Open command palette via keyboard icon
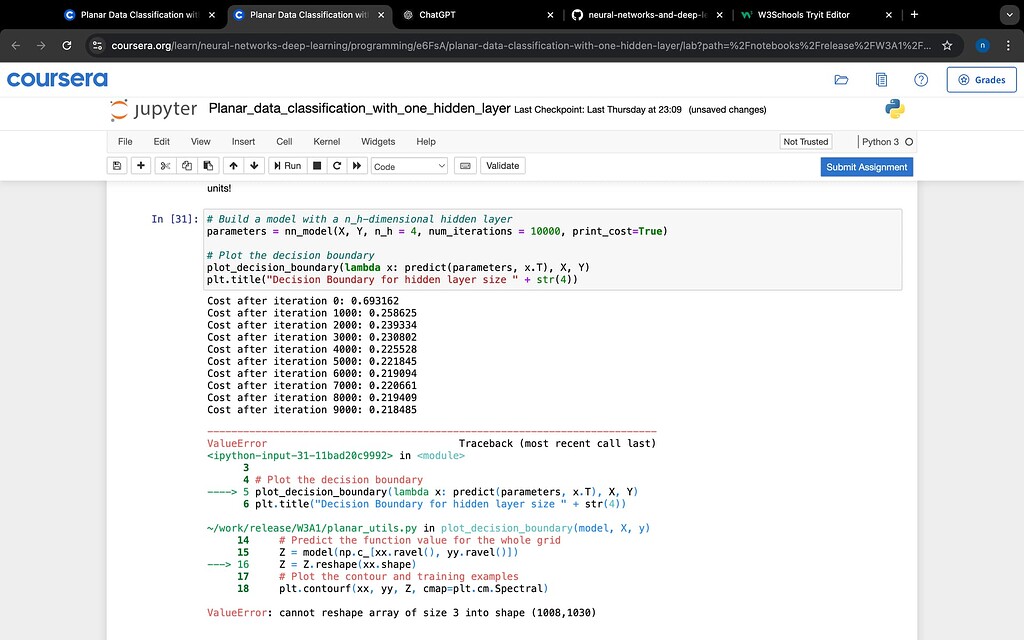 (464, 165)
